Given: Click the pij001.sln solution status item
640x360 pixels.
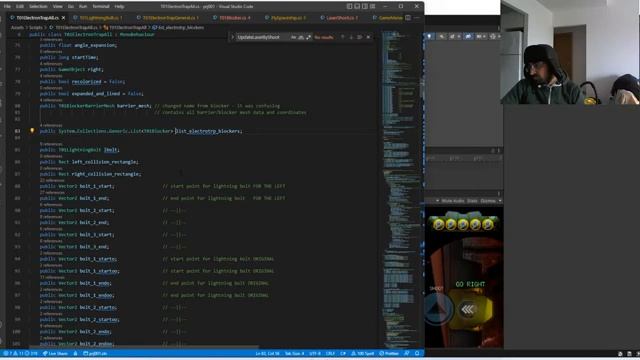Looking at the screenshot, I should pos(96,353).
